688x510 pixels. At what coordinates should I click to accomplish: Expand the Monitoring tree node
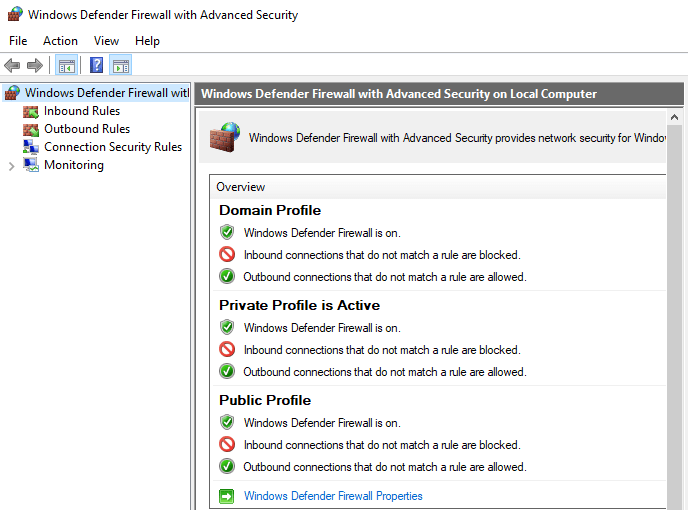point(11,166)
